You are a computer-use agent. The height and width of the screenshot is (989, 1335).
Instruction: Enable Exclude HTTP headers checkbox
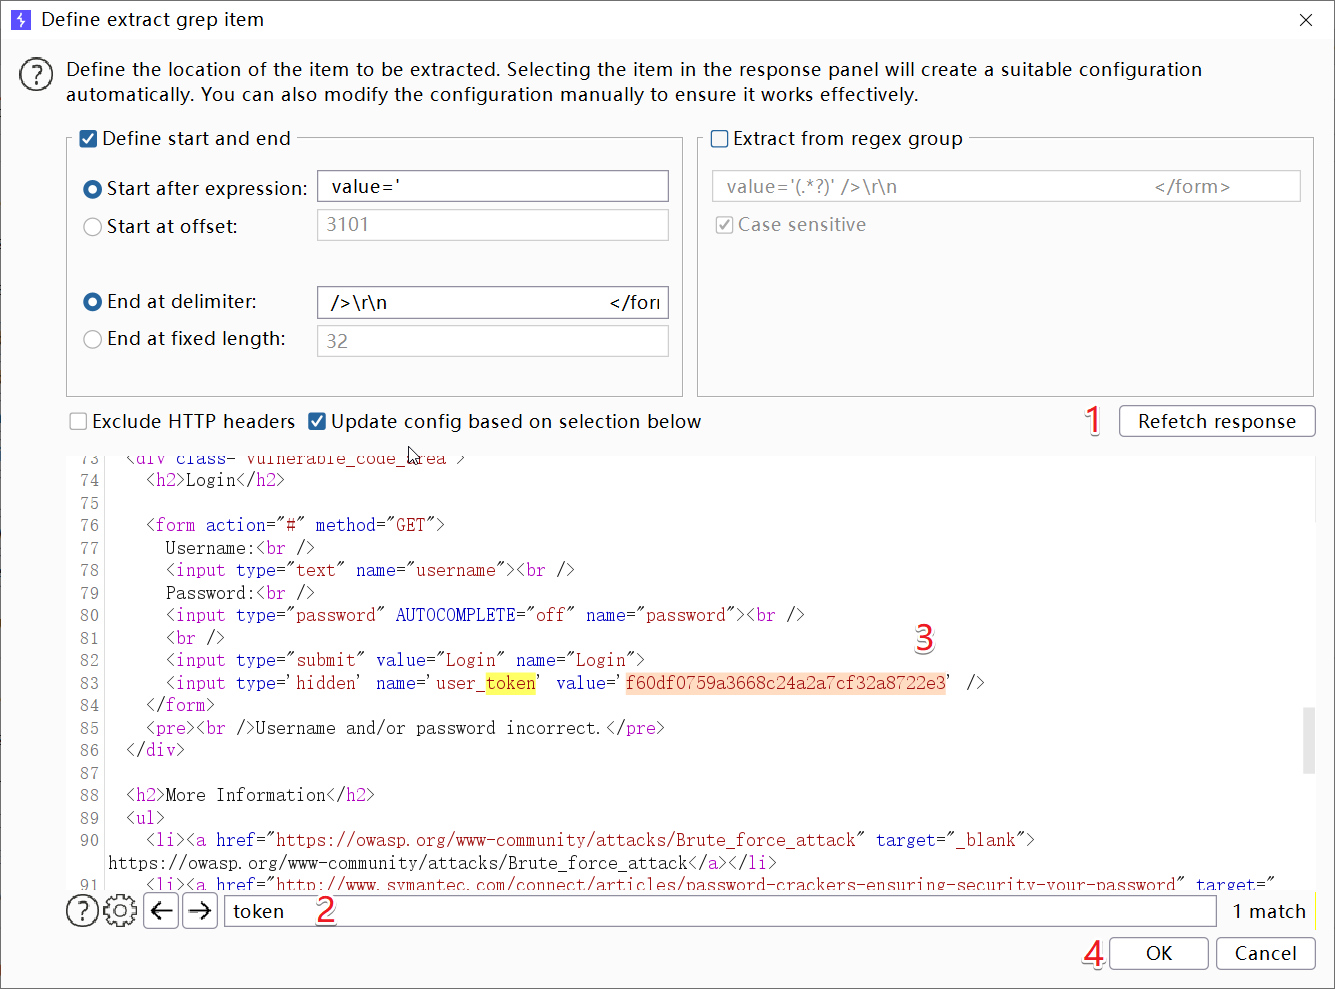tap(78, 422)
